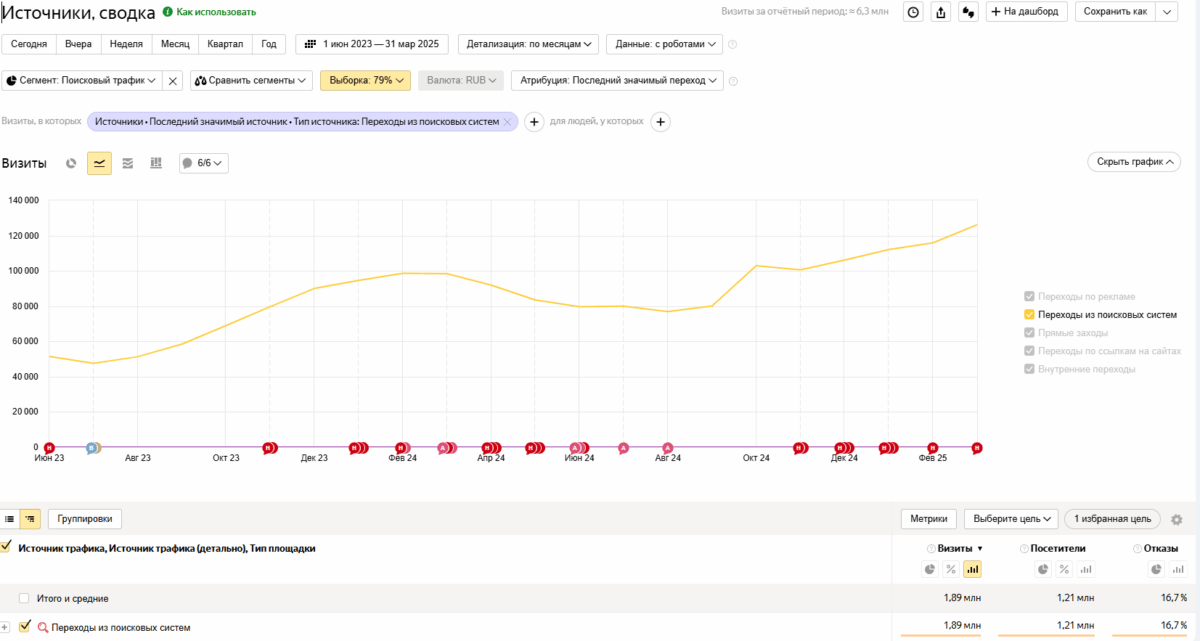
Task: Click the export/share report icon
Action: [940, 12]
